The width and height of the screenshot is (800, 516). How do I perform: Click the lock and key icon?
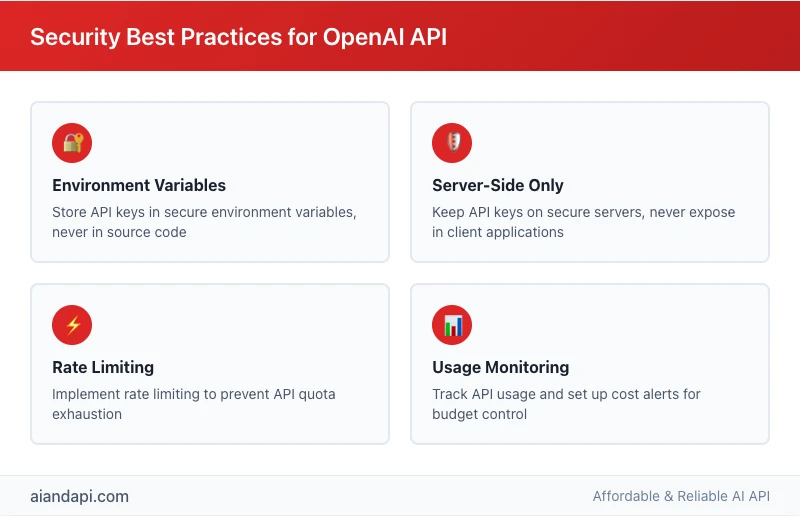(72, 143)
